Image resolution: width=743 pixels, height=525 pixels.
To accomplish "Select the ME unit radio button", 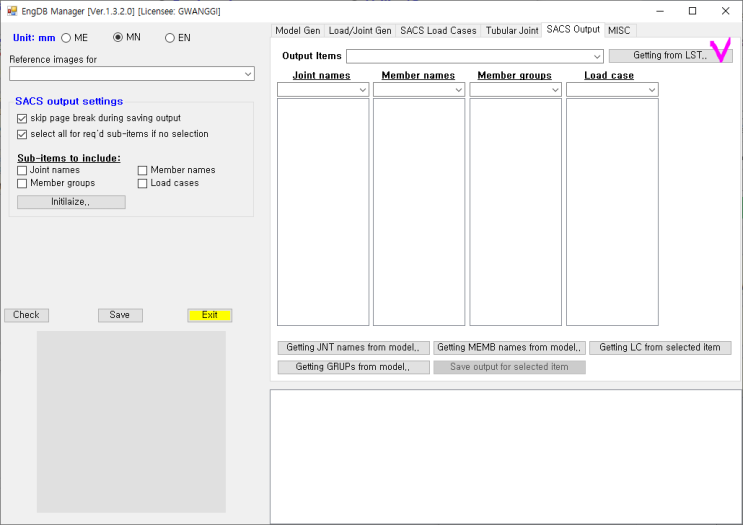I will point(66,38).
